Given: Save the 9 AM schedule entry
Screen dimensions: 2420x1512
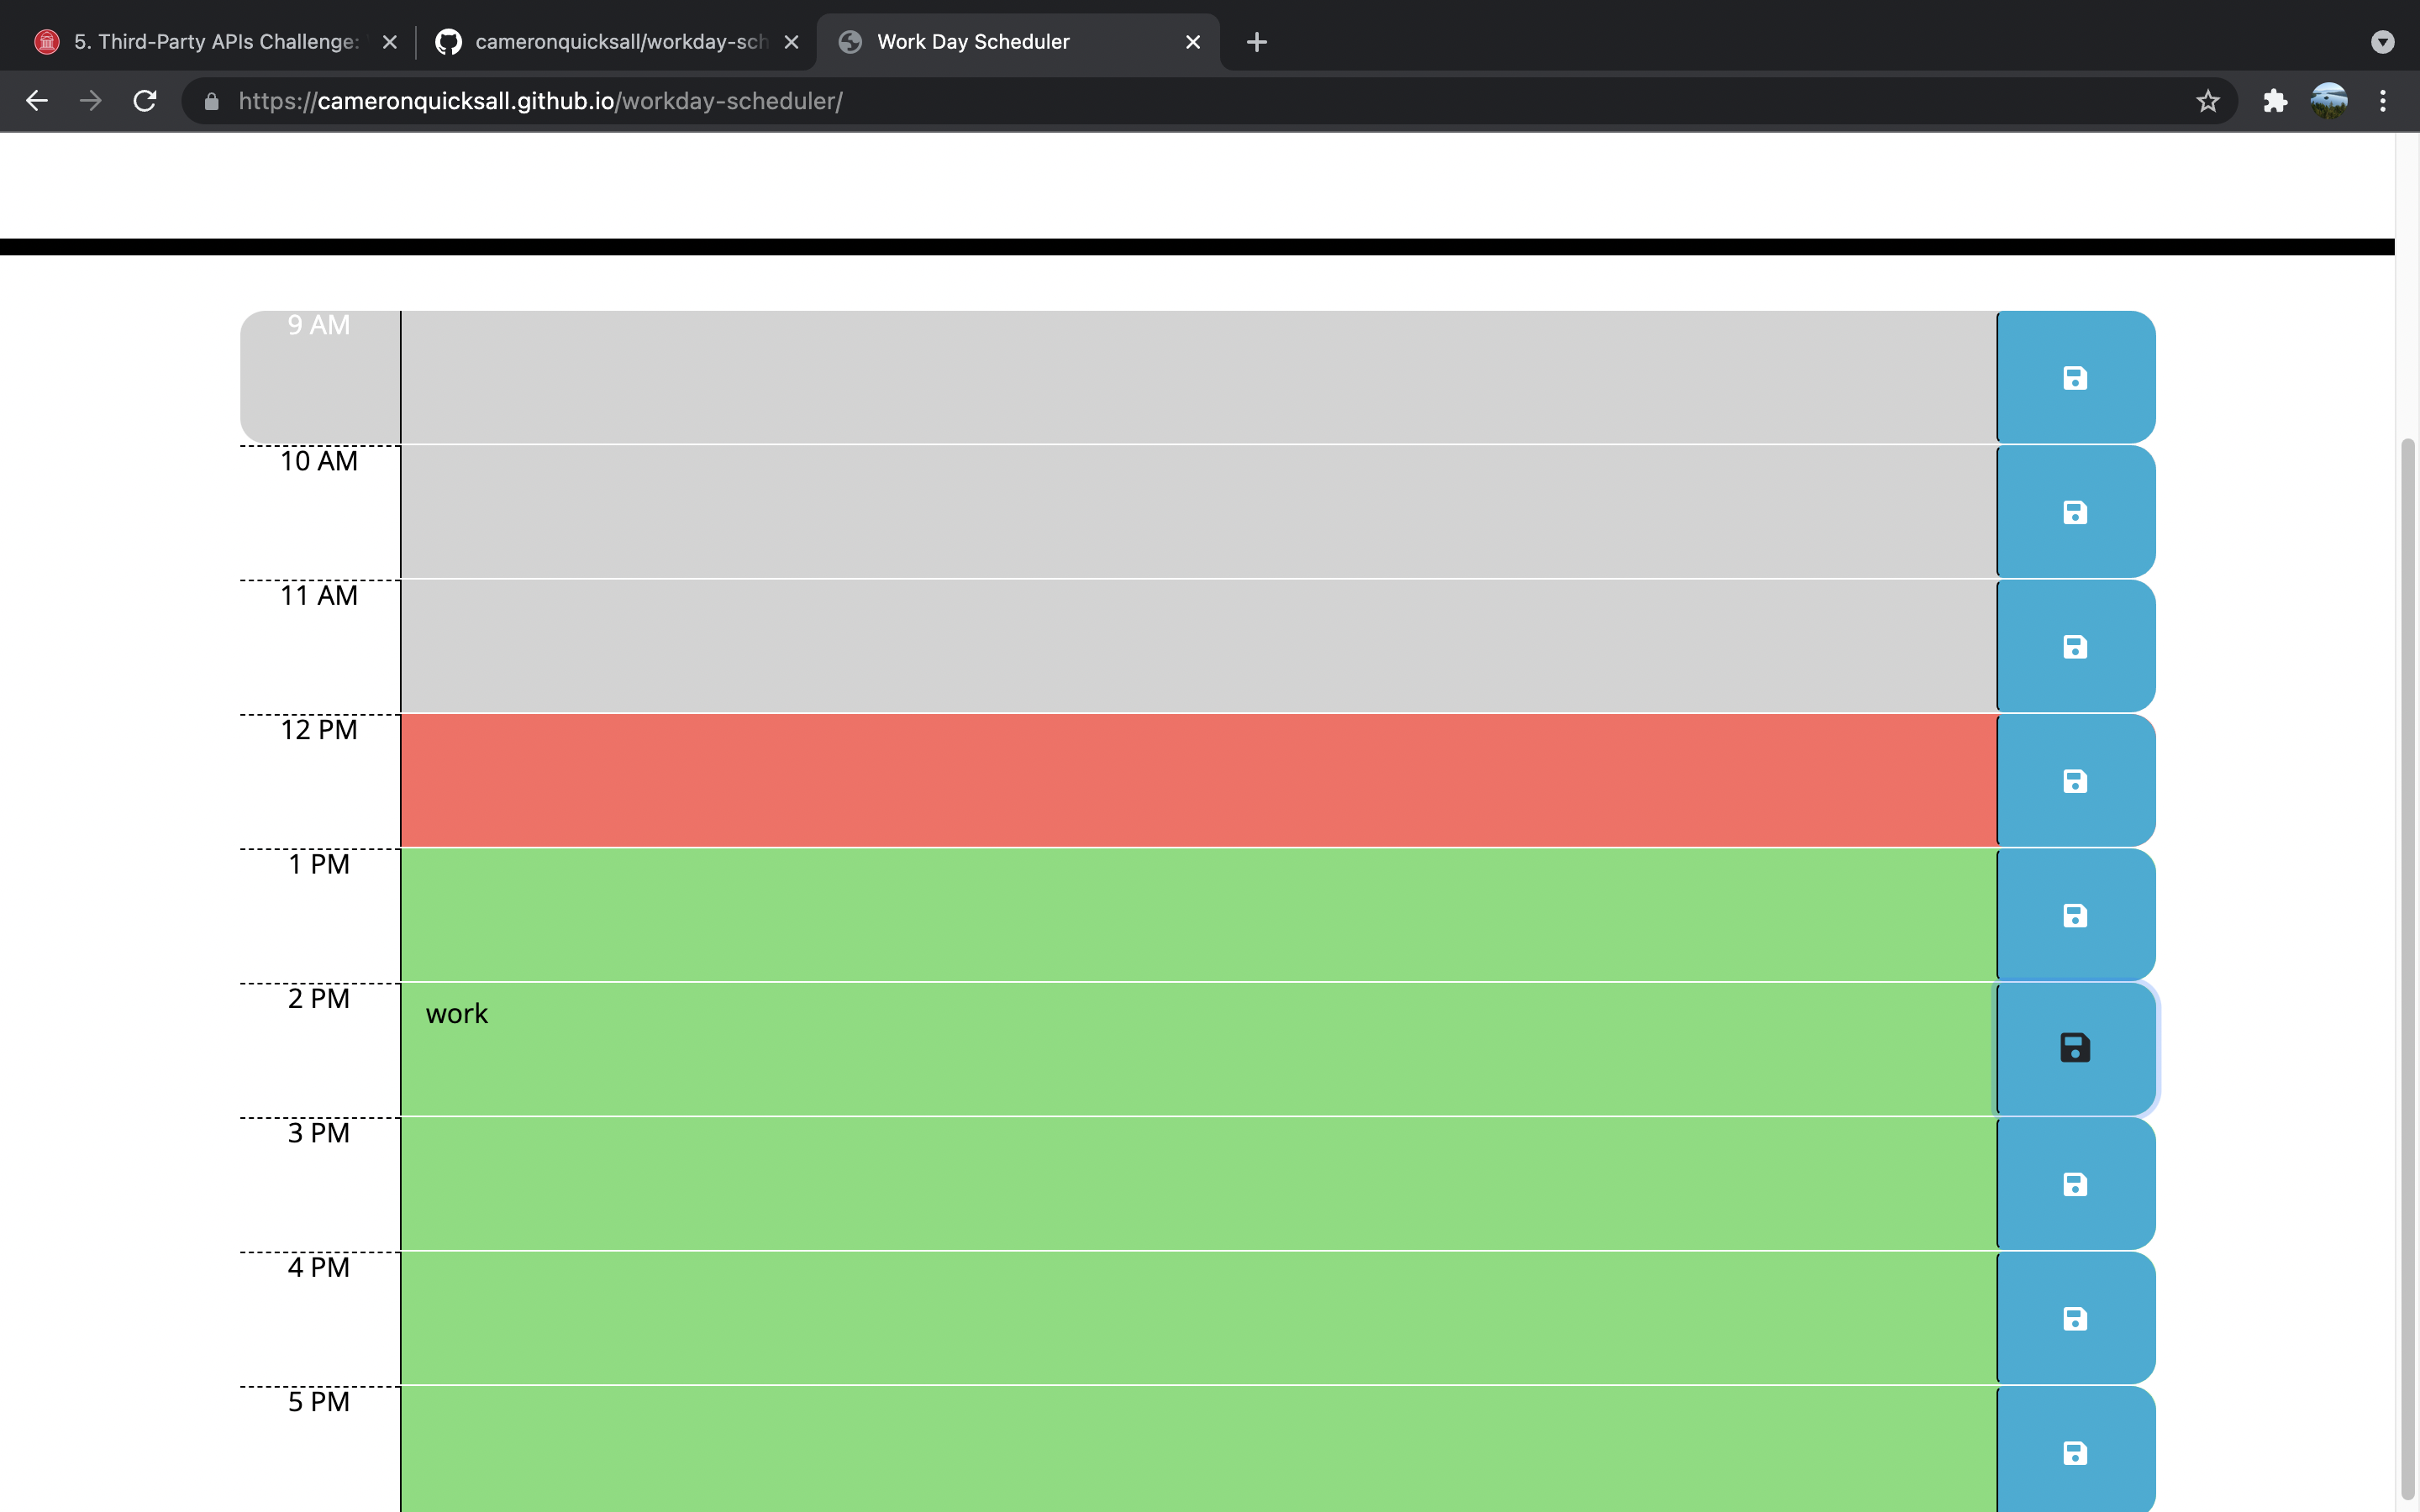Looking at the screenshot, I should (x=2075, y=377).
